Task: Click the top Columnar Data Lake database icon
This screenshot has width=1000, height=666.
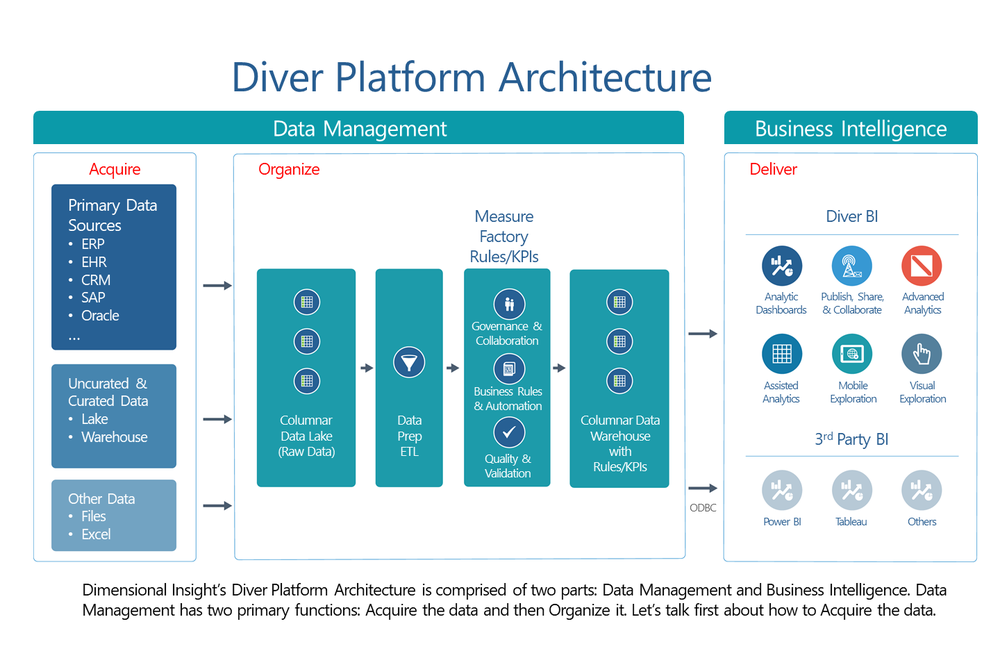Action: (x=306, y=302)
